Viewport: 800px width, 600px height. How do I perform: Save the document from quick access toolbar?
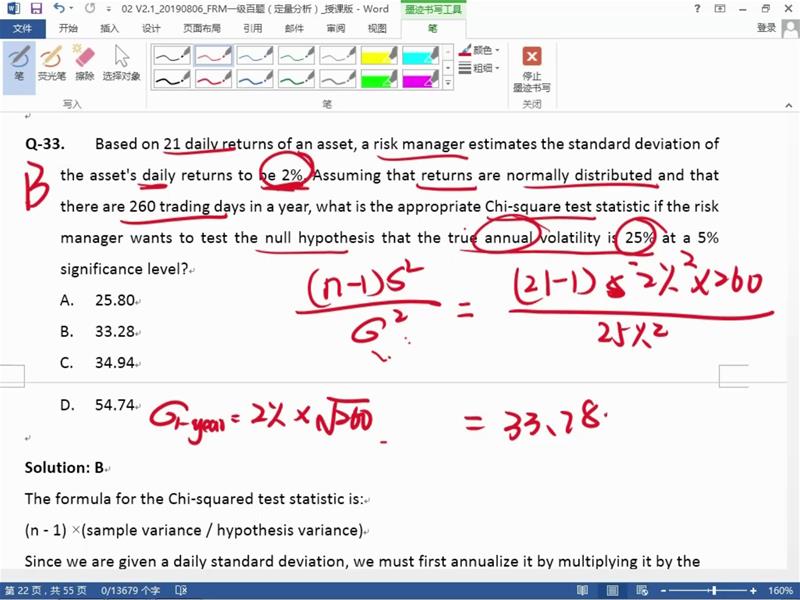pyautogui.click(x=36, y=9)
